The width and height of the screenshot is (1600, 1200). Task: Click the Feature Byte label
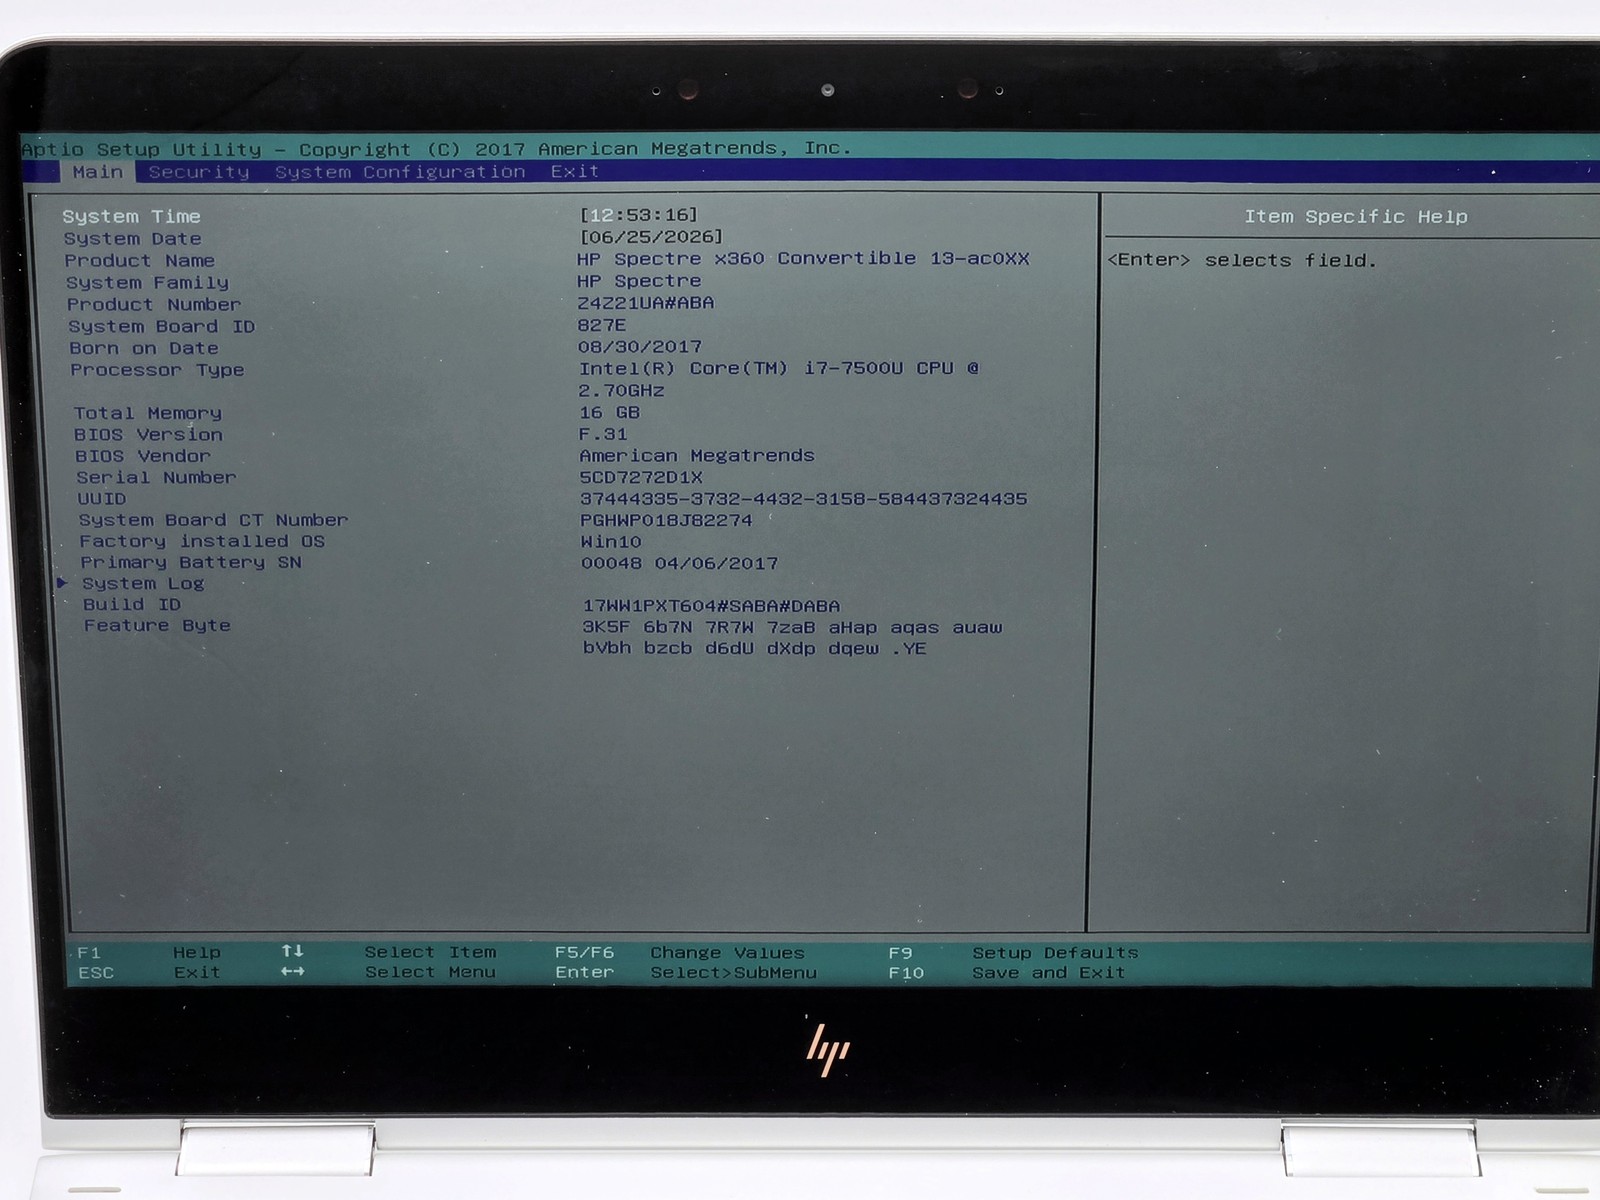click(157, 626)
